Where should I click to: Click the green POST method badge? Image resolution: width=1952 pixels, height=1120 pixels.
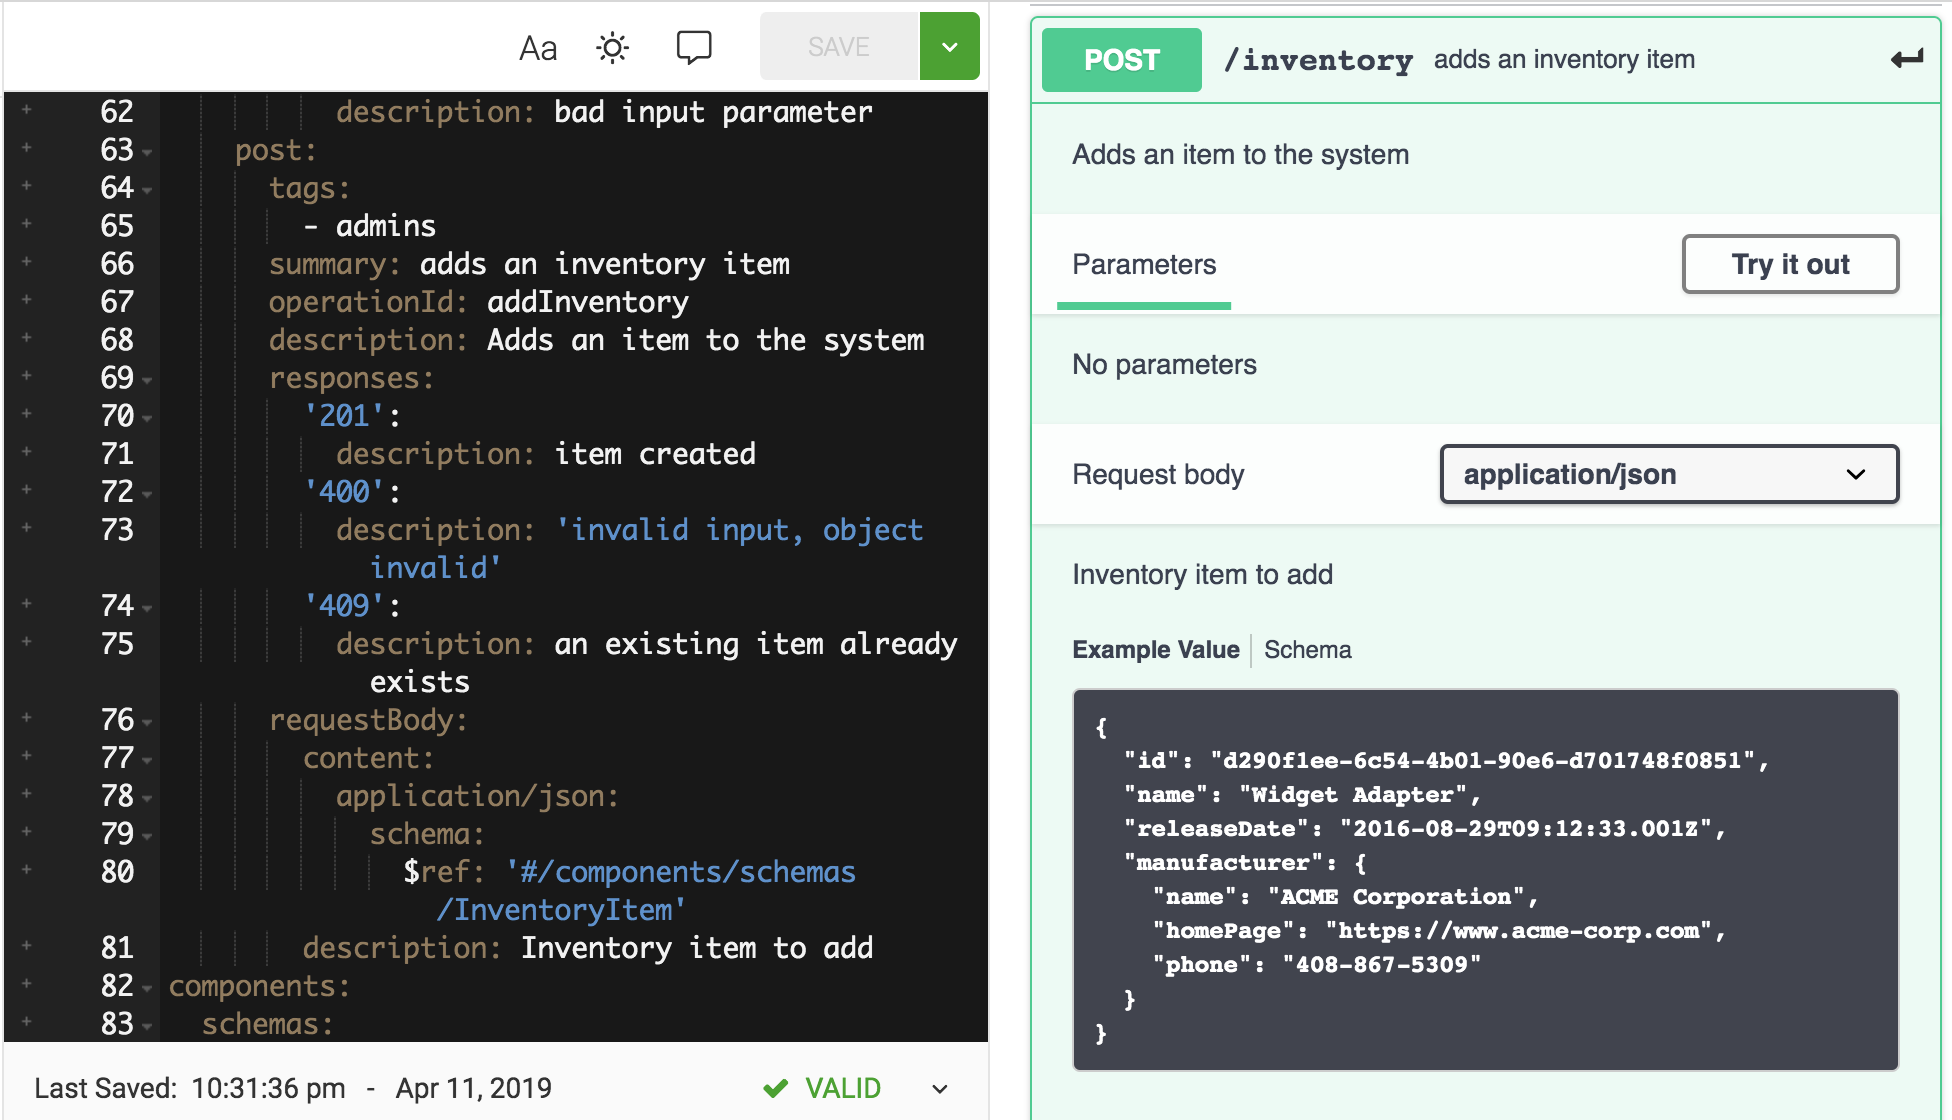click(1121, 60)
